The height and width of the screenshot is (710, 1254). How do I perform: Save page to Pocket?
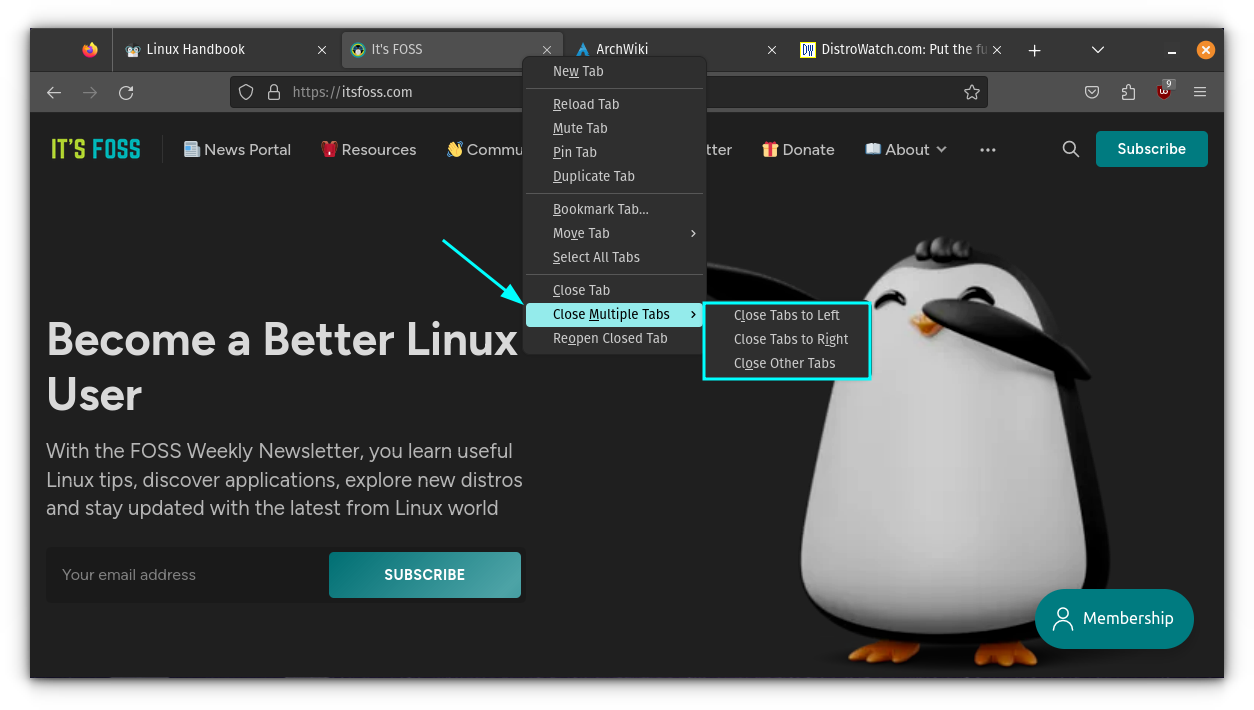tap(1091, 91)
